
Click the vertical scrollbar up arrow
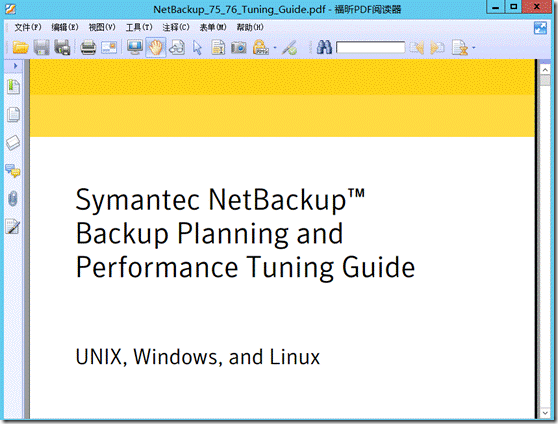tap(545, 70)
